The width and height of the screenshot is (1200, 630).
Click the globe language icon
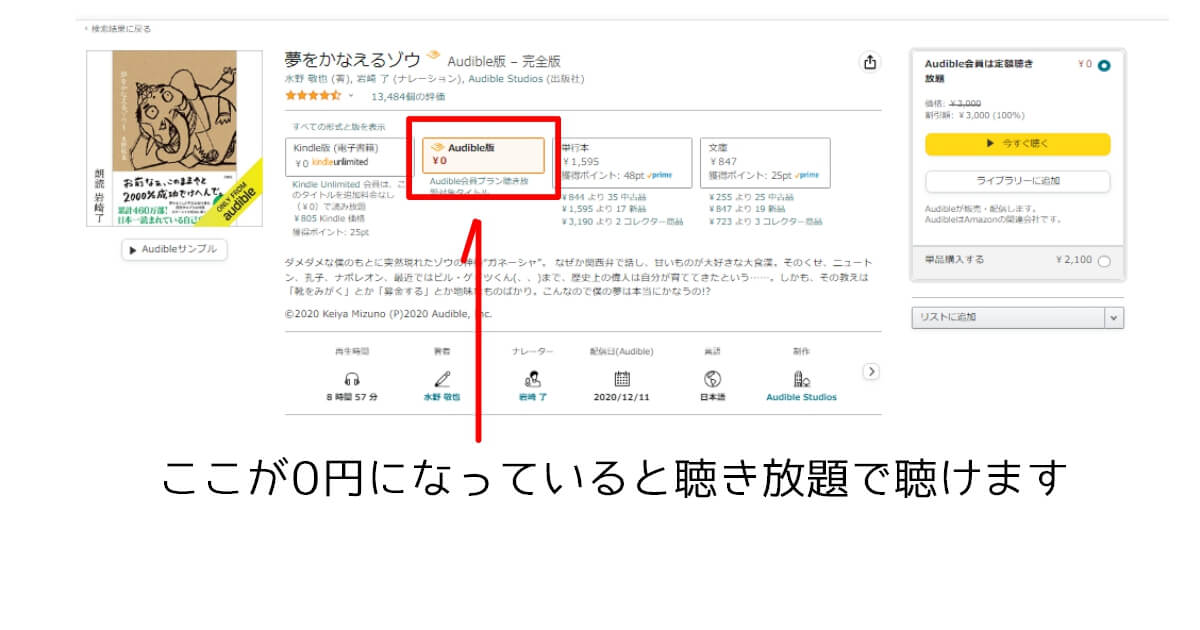click(713, 379)
